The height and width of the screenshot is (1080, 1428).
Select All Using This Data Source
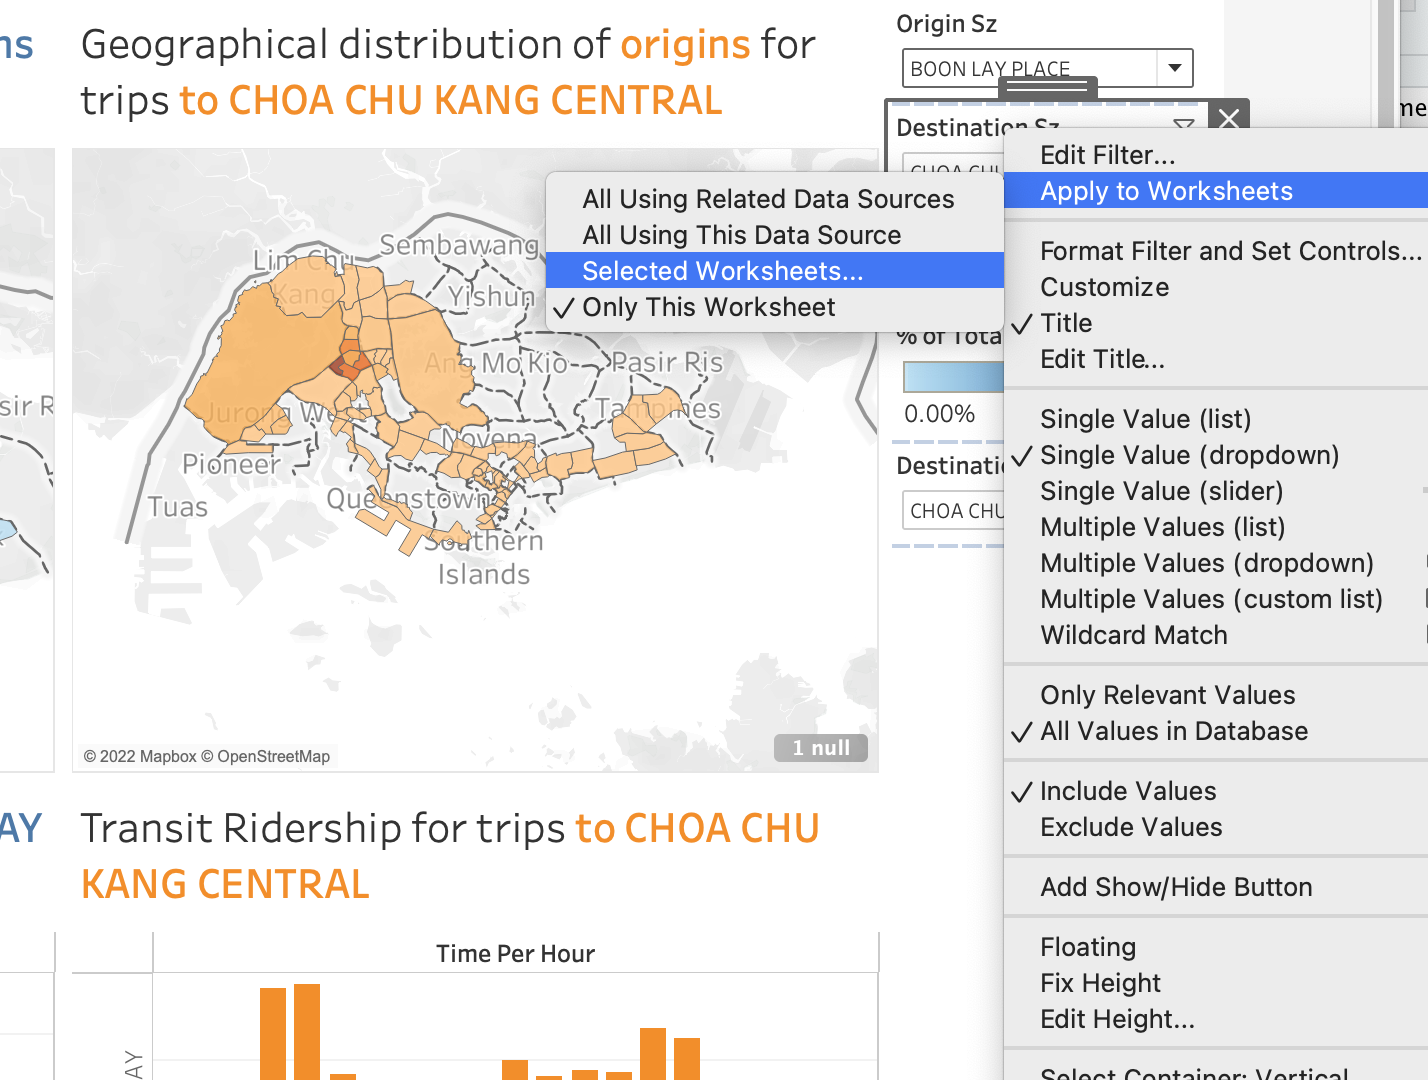(x=741, y=235)
